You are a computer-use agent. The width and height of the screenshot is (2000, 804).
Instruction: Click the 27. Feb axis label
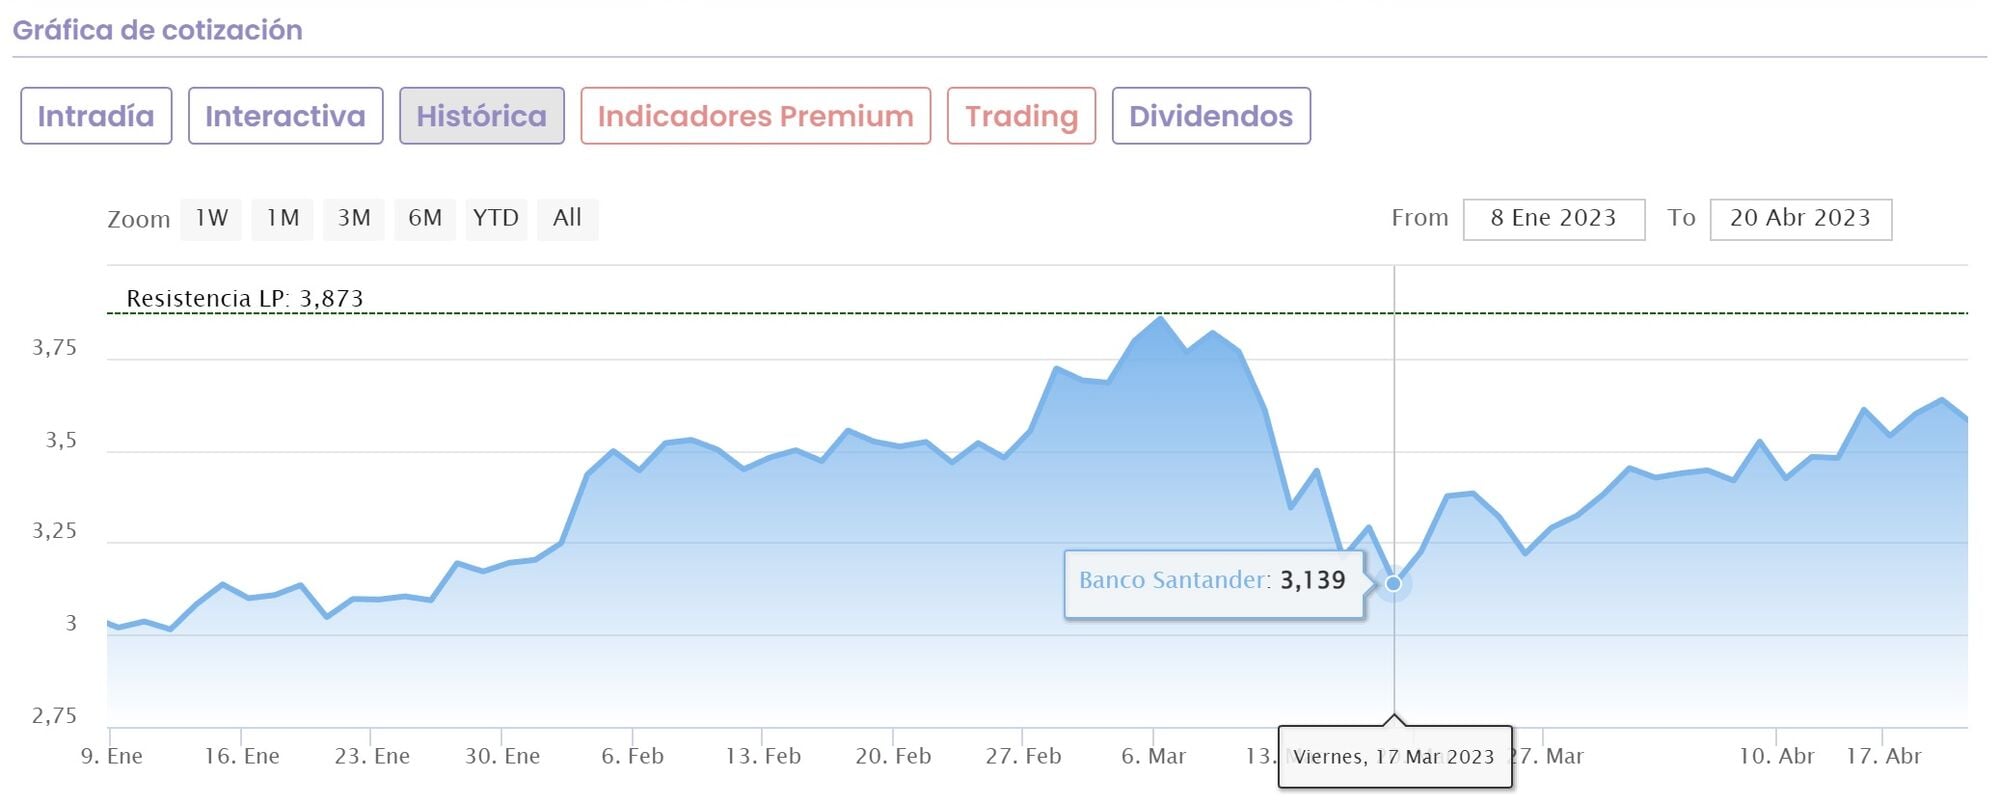click(1023, 757)
